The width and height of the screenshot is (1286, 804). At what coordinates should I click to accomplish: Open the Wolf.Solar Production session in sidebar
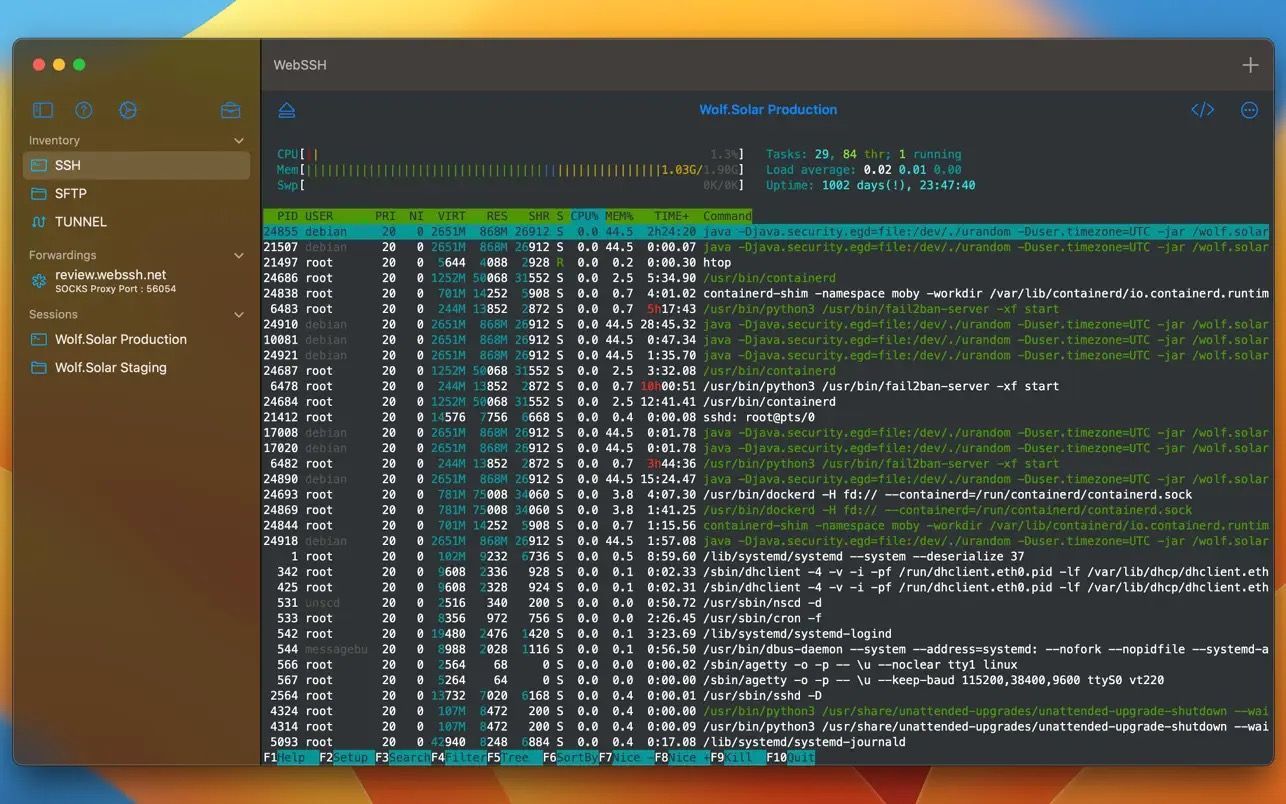[x=136, y=339]
